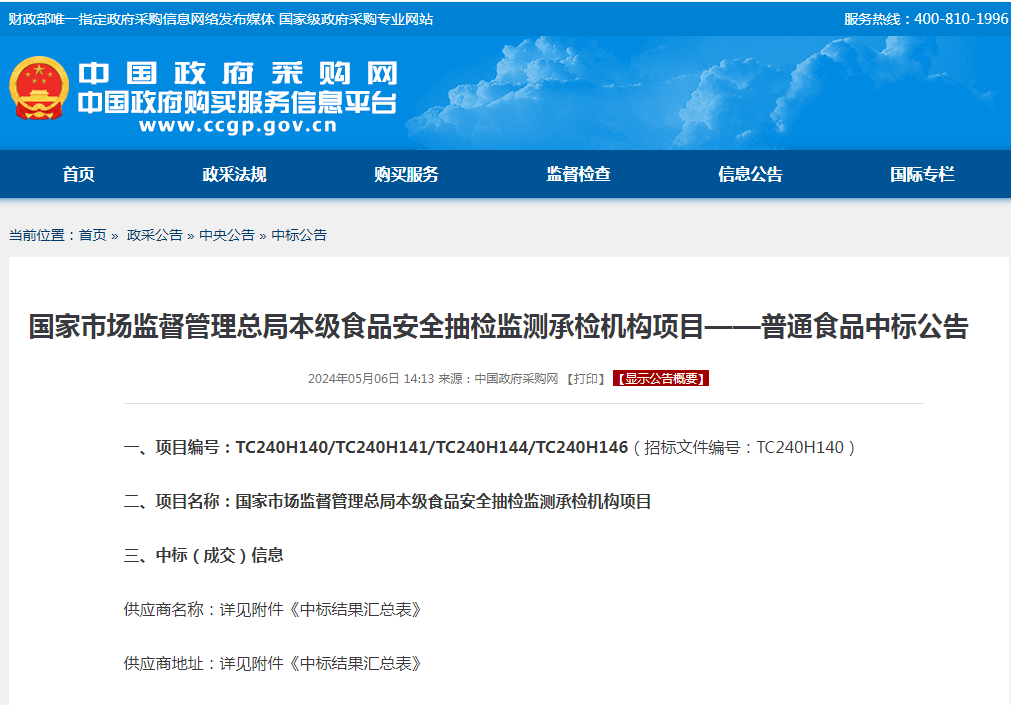Click the top banner text 财政部唯一指定政府采购信息网络发布媒体
The width and height of the screenshot is (1011, 706).
pyautogui.click(x=142, y=19)
